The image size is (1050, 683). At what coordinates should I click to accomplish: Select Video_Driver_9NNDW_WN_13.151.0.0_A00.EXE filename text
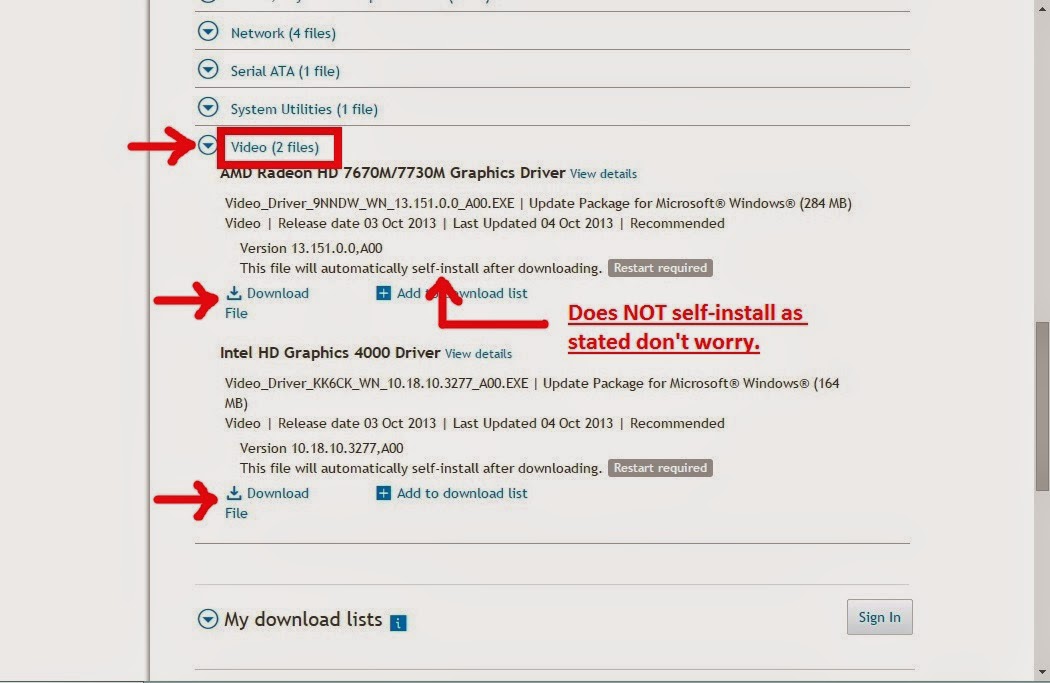(x=370, y=204)
